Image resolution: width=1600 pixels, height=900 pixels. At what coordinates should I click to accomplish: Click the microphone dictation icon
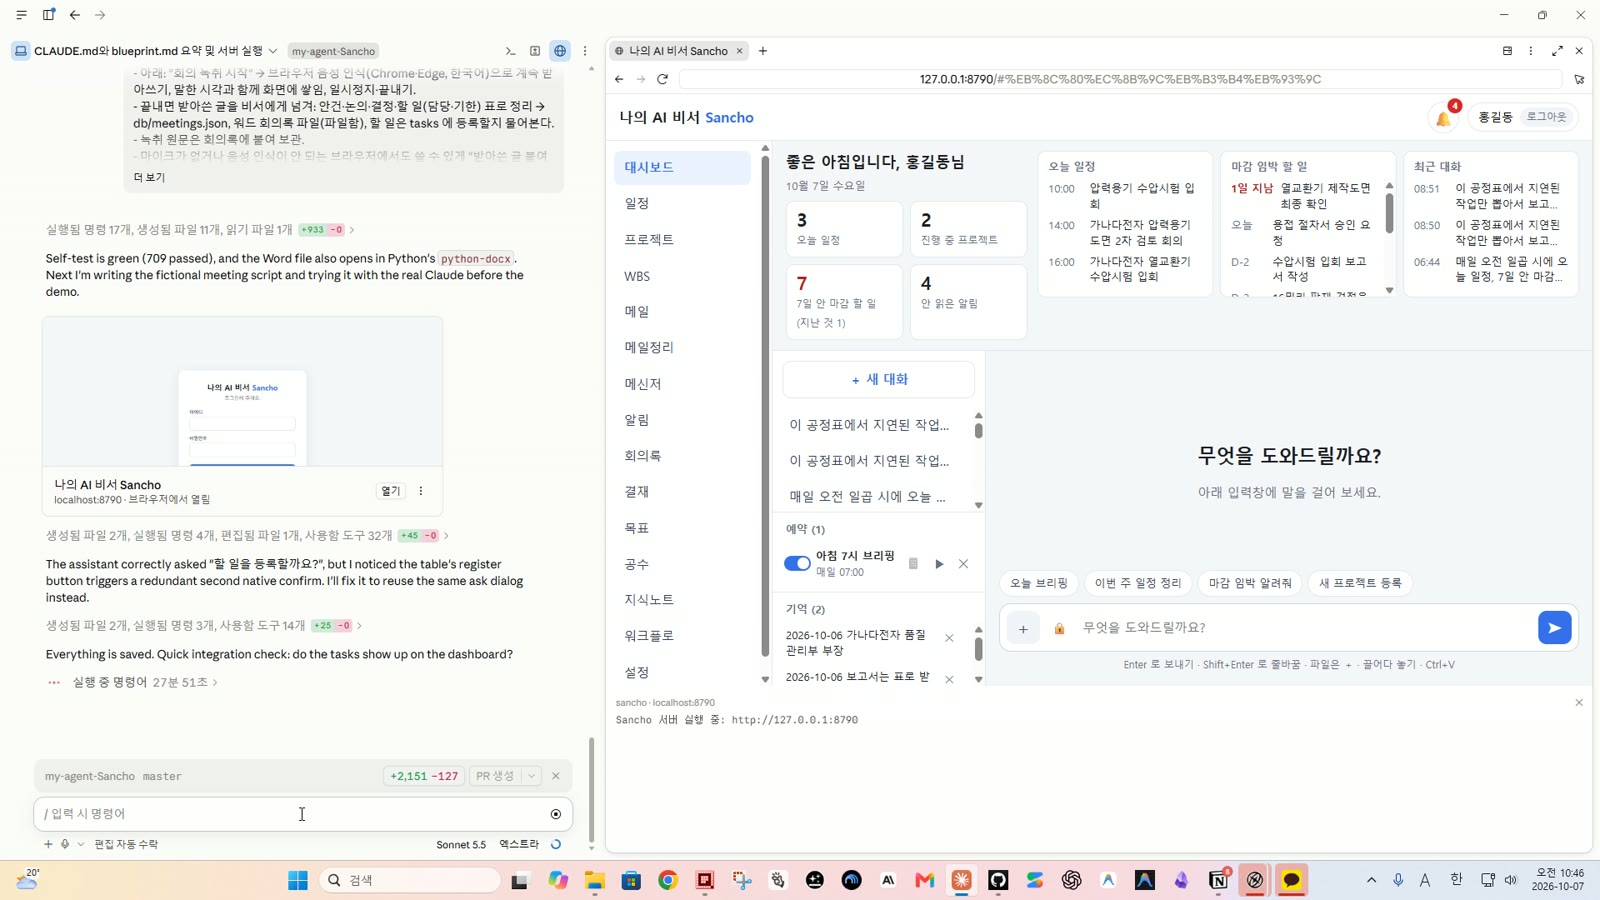click(65, 844)
